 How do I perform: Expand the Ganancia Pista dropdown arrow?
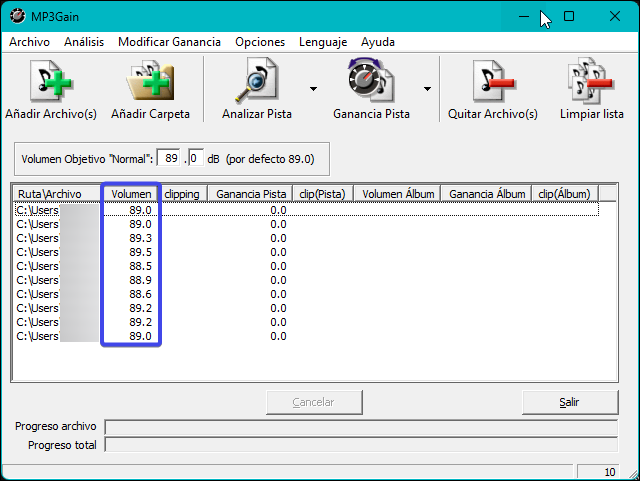pyautogui.click(x=427, y=89)
